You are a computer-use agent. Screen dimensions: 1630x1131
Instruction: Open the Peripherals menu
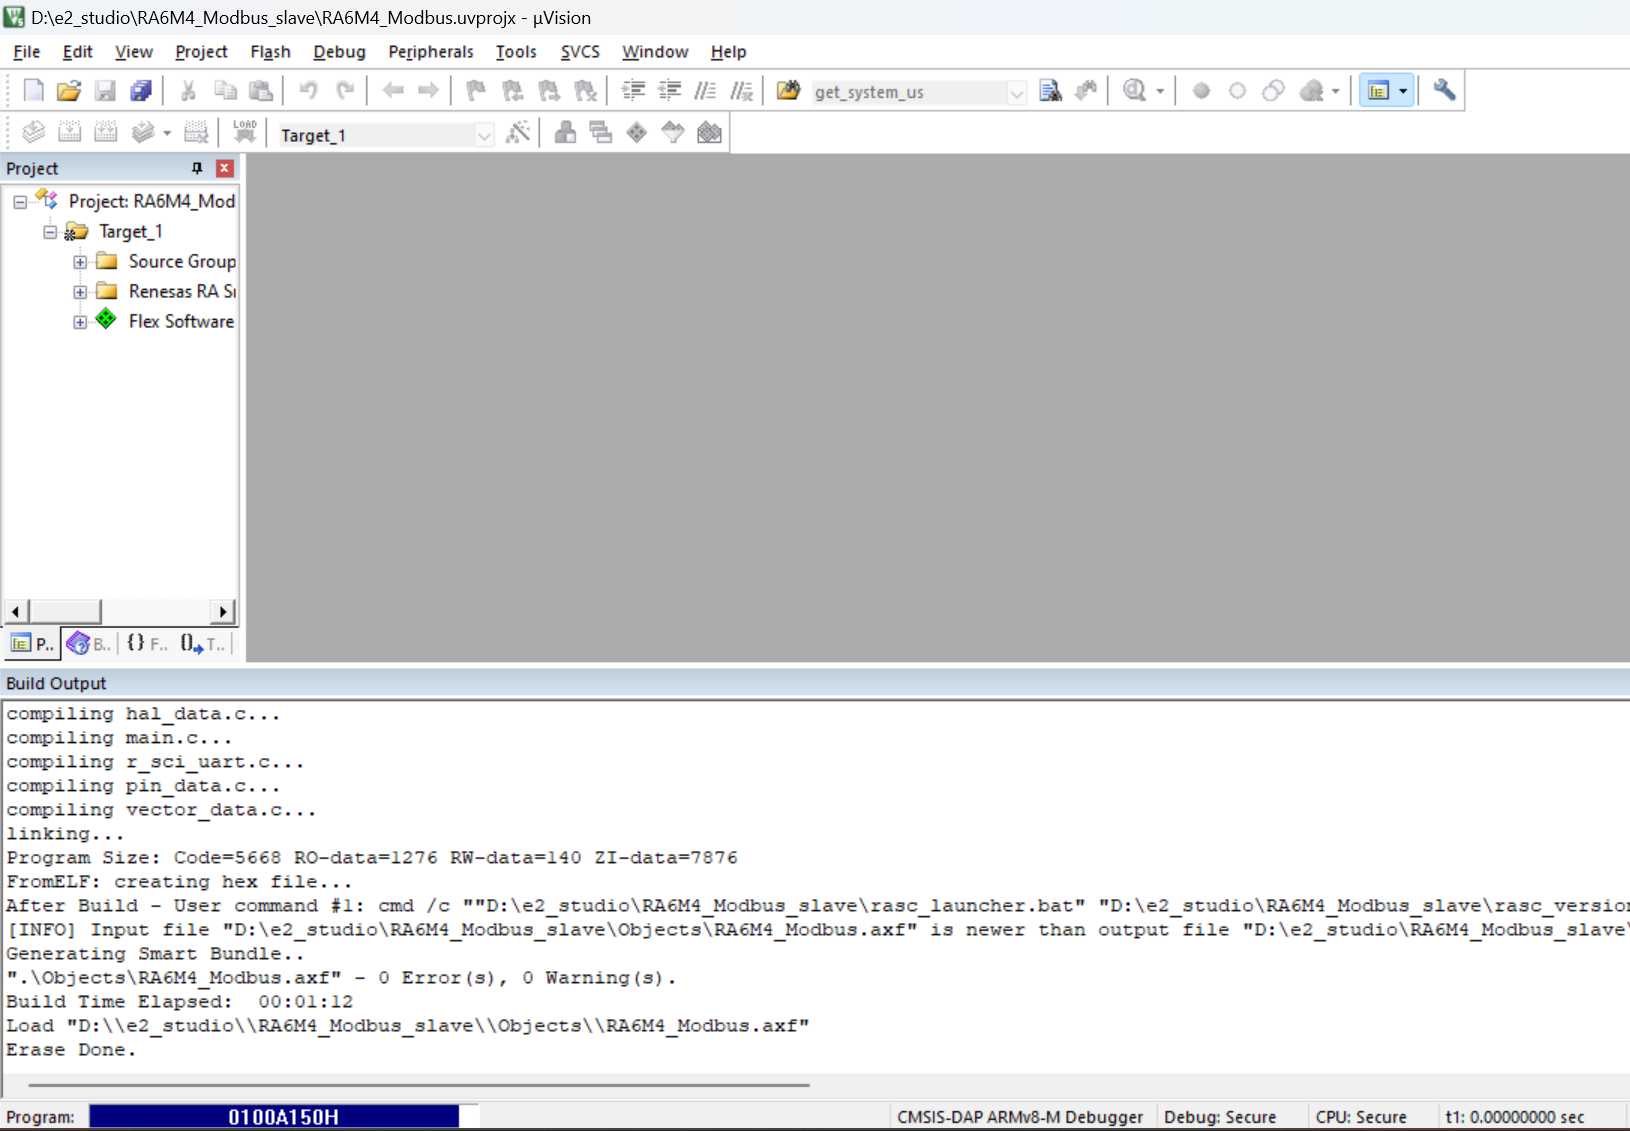431,52
